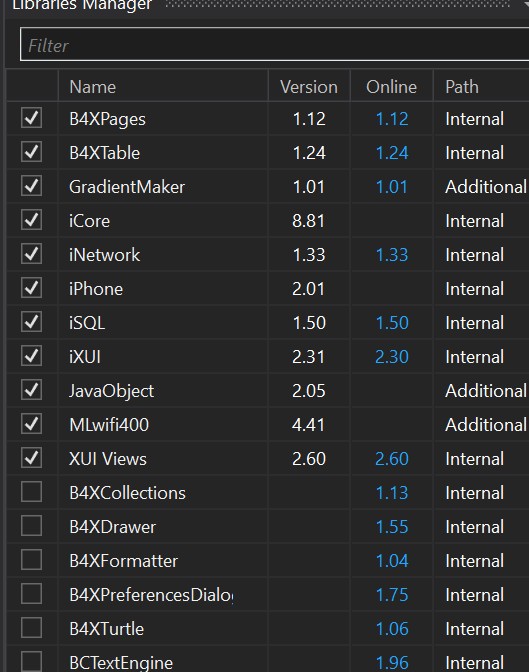Viewport: 529px width, 672px height.
Task: Enable the B4XCollections library checkbox
Action: [31, 492]
